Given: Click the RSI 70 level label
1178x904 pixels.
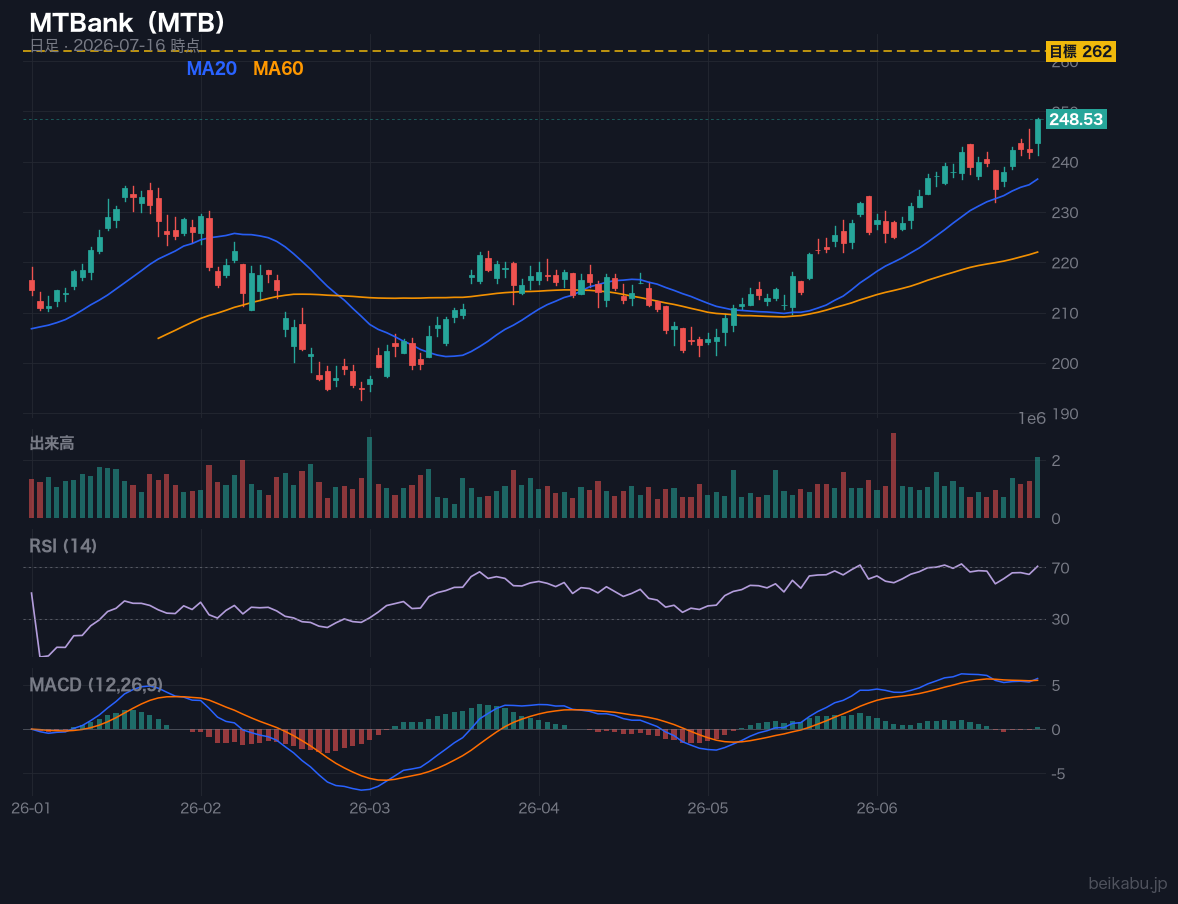Looking at the screenshot, I should (1060, 568).
